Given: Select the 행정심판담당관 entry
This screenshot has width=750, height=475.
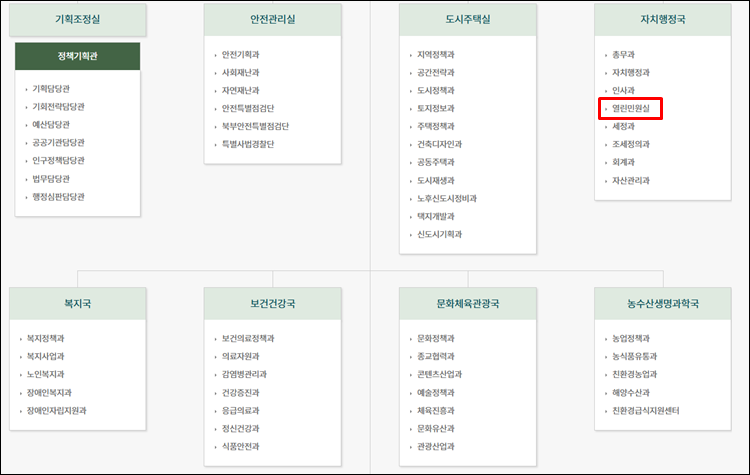Looking at the screenshot, I should click(58, 197).
